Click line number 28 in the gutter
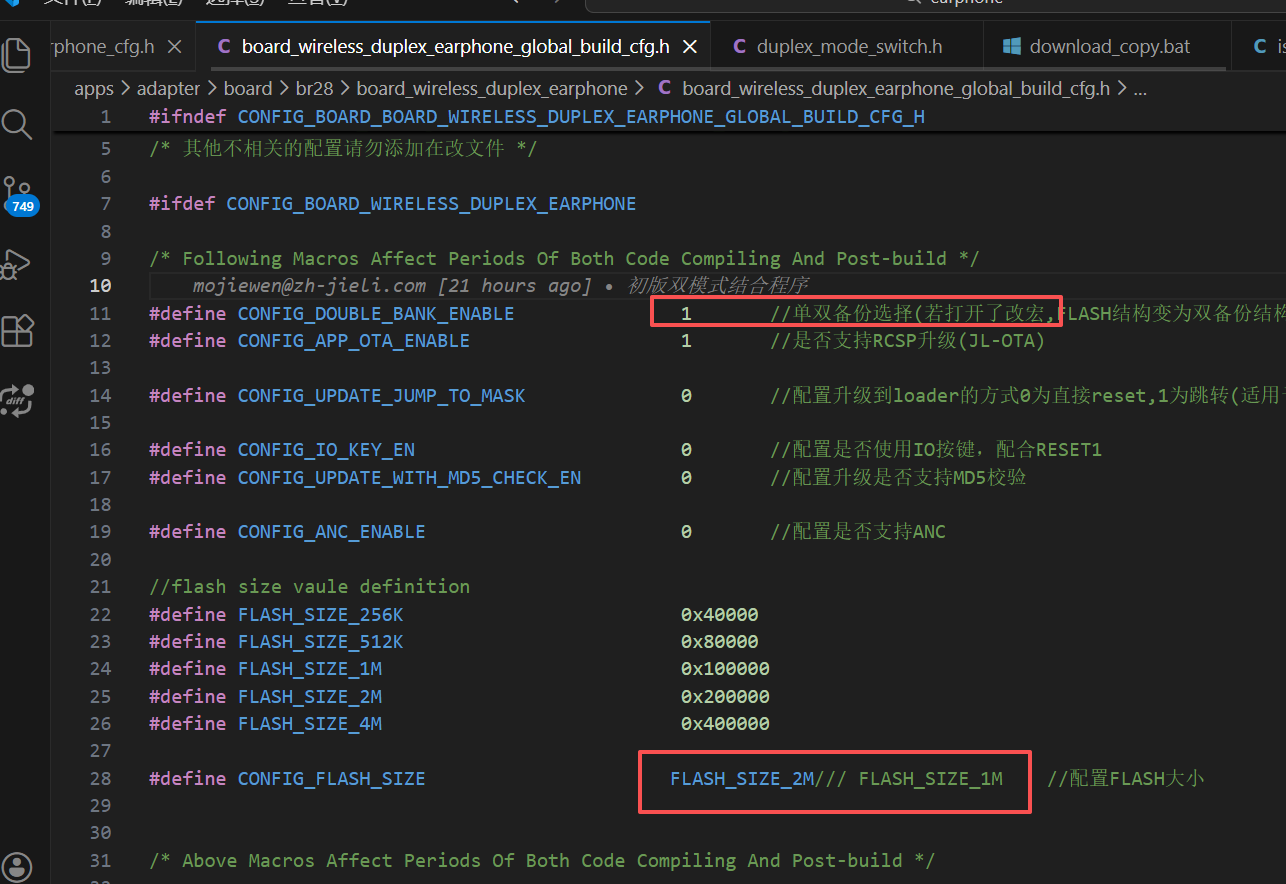 [101, 778]
